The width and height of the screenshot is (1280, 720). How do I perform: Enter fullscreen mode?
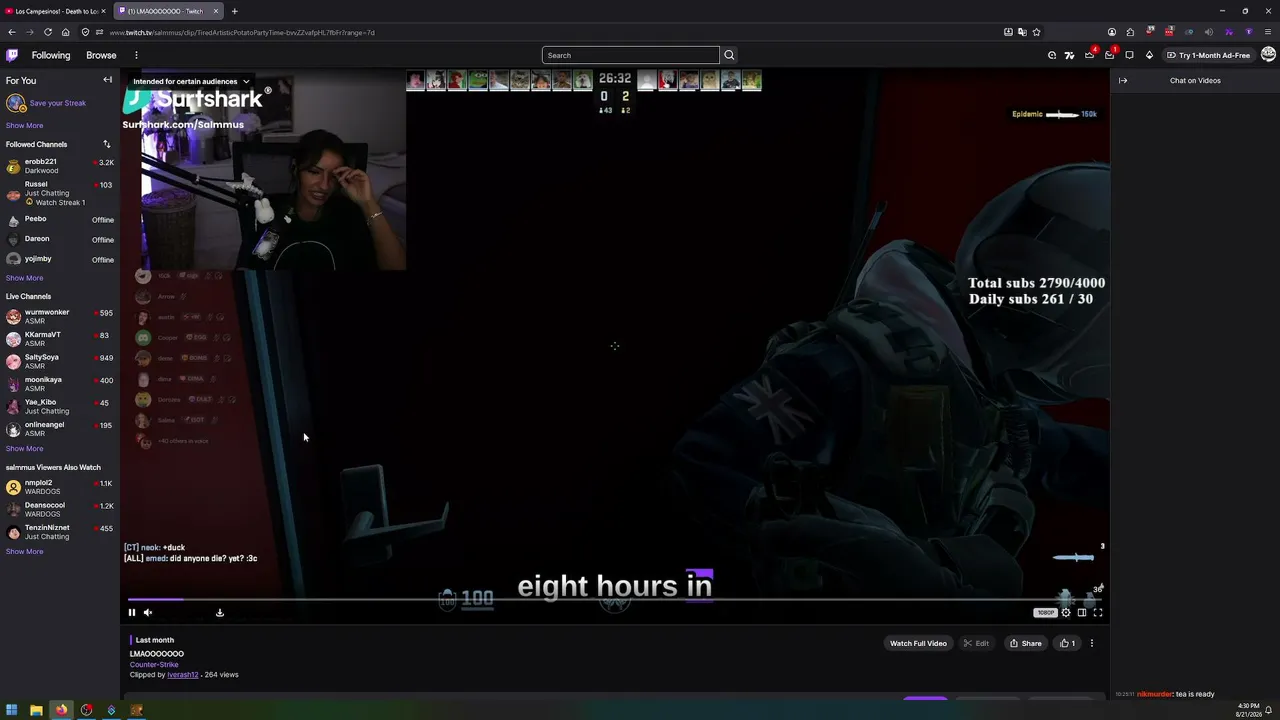(1098, 612)
